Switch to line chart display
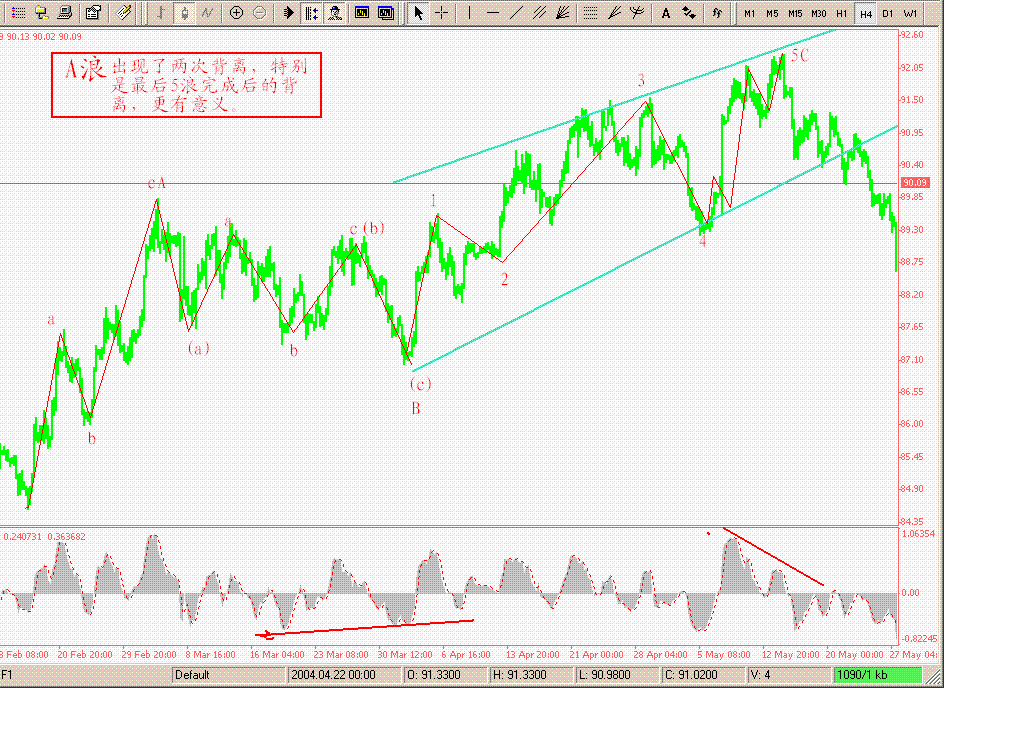1022x730 pixels. (207, 12)
